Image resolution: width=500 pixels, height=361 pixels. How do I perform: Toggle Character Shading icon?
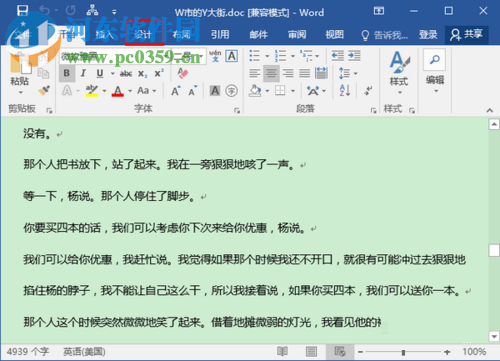[215, 90]
